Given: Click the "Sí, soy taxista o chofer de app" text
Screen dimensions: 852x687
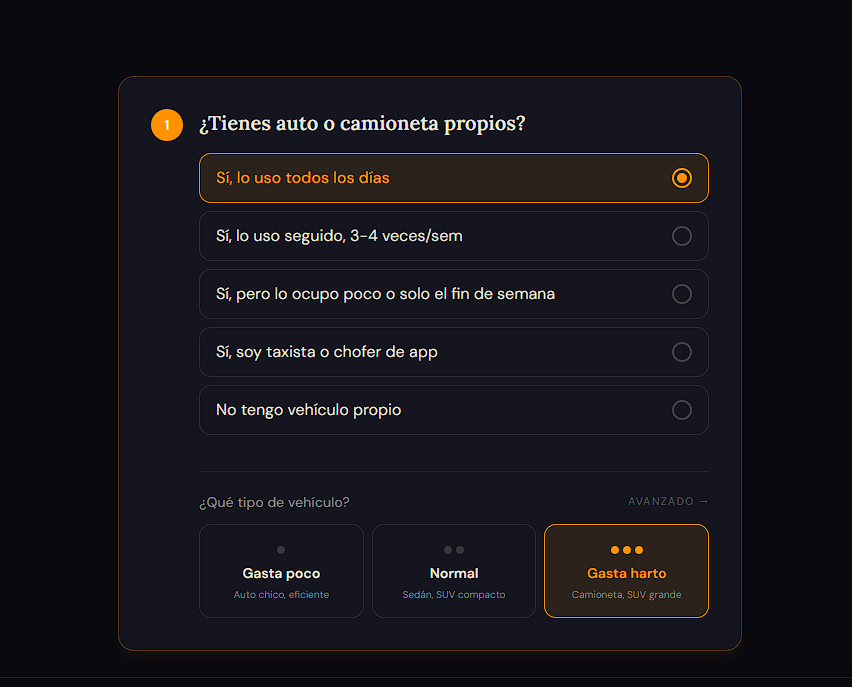Looking at the screenshot, I should [x=327, y=352].
